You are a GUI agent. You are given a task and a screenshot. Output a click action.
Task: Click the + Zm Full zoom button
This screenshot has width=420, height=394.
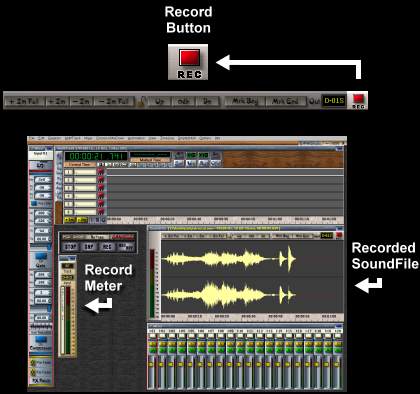click(24, 101)
